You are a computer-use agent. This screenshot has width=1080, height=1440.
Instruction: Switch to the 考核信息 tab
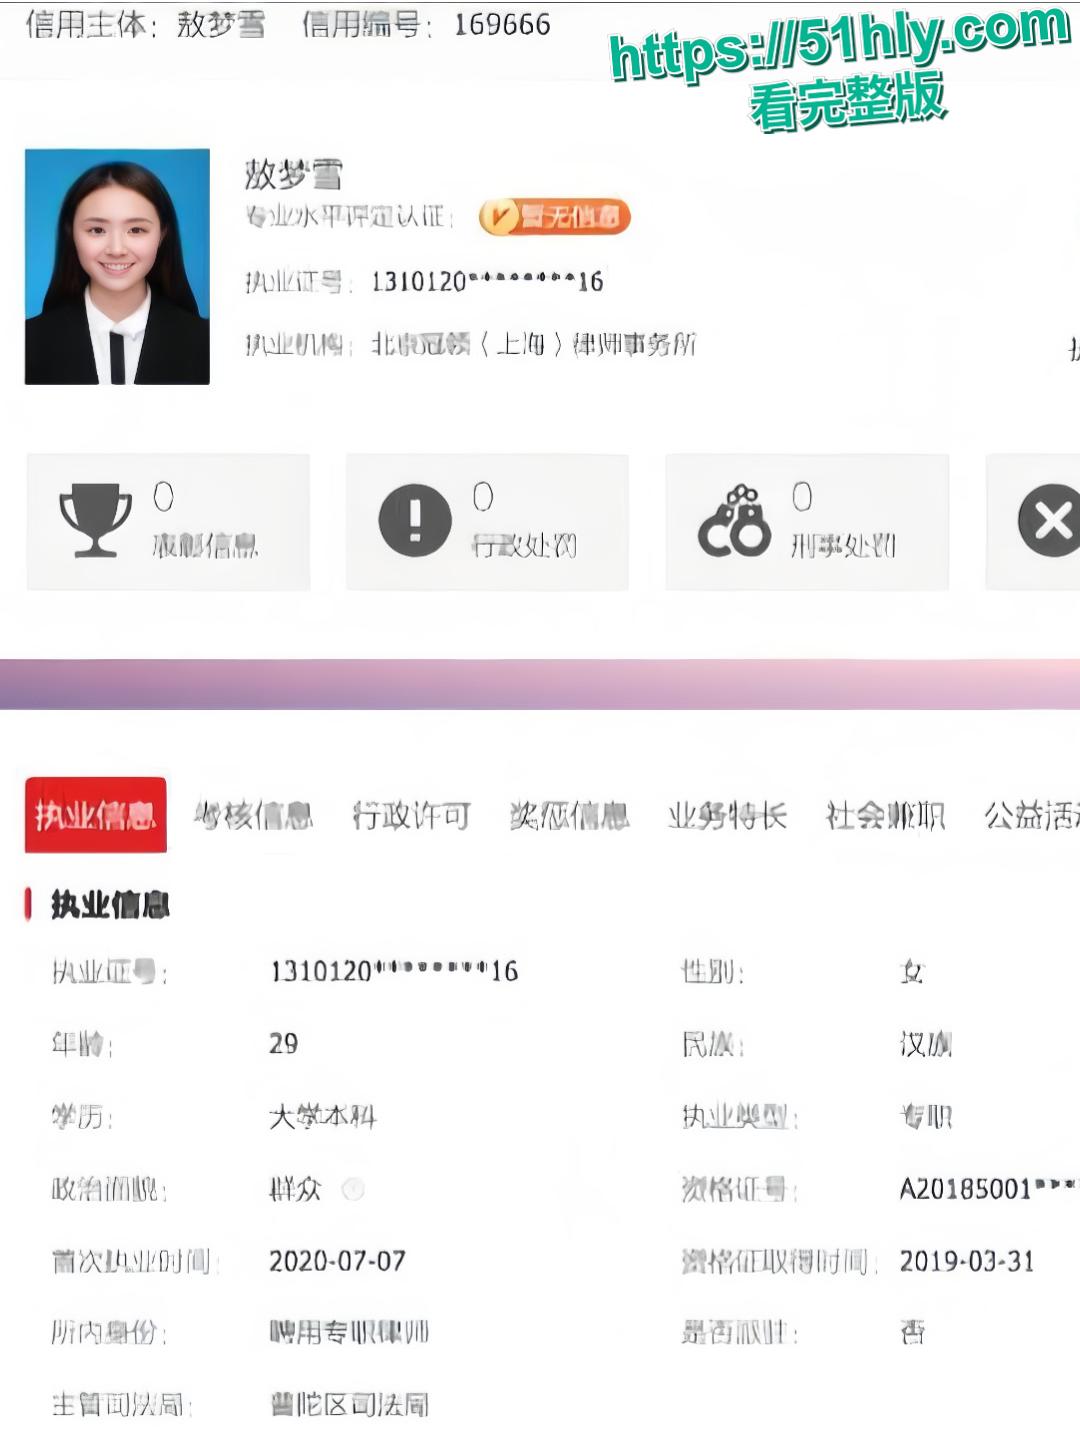[252, 815]
